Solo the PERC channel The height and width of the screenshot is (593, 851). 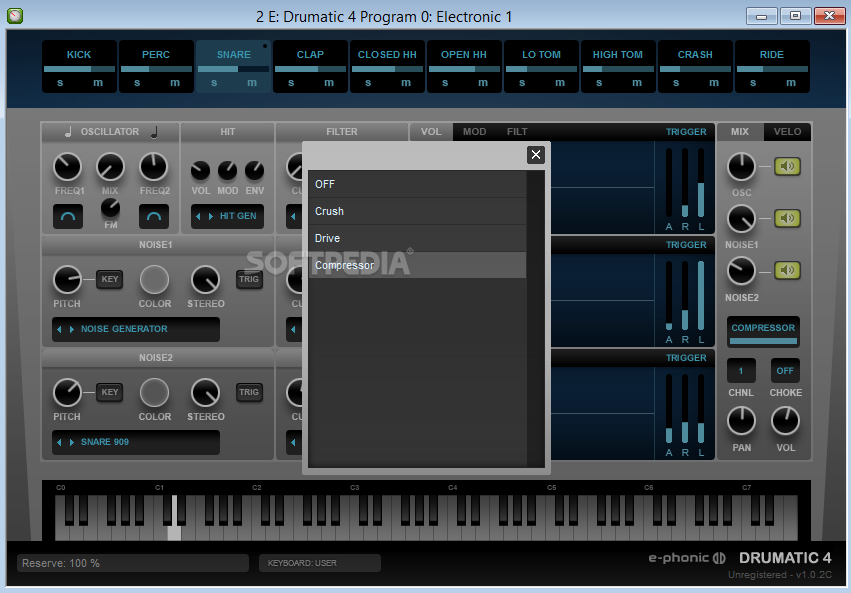click(x=137, y=82)
